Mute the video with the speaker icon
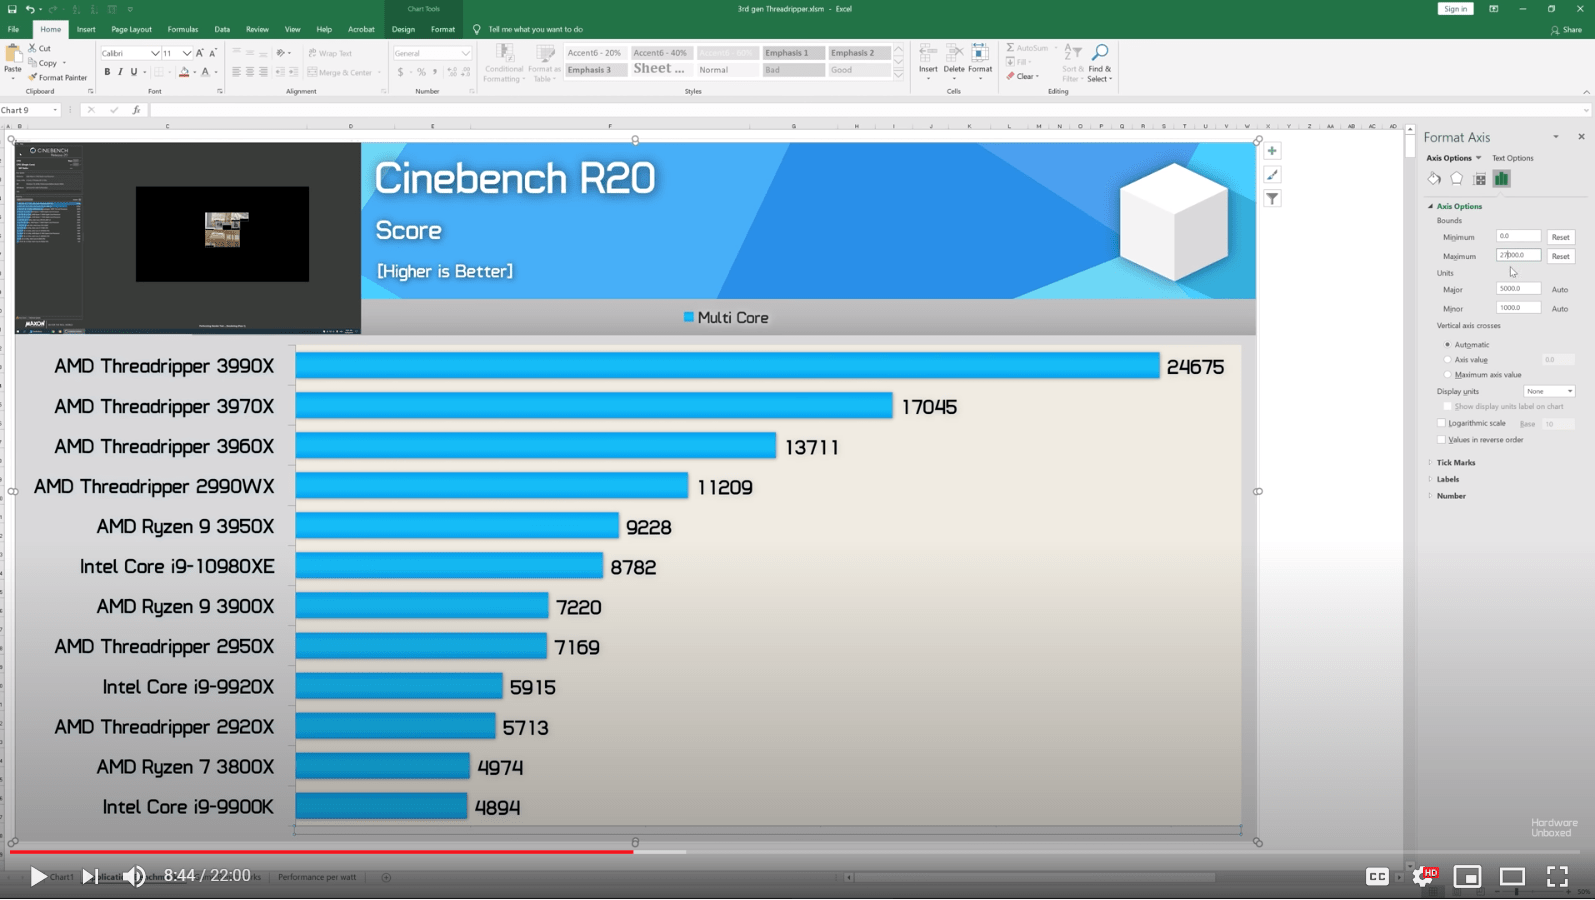 (x=134, y=877)
